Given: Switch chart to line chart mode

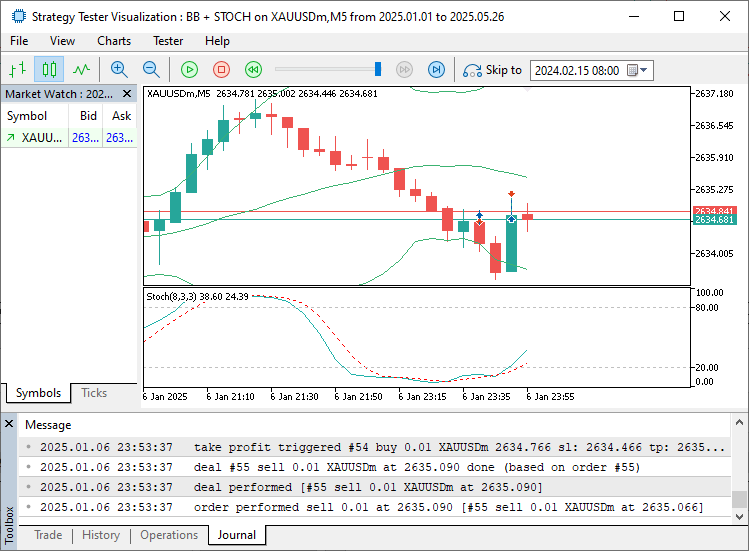Looking at the screenshot, I should 81,69.
